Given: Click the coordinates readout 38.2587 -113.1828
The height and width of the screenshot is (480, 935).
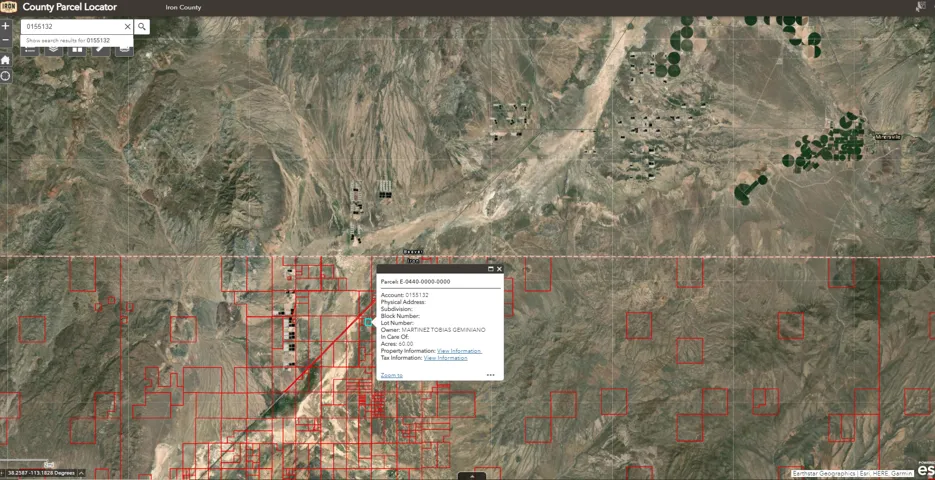Looking at the screenshot, I should (x=41, y=473).
